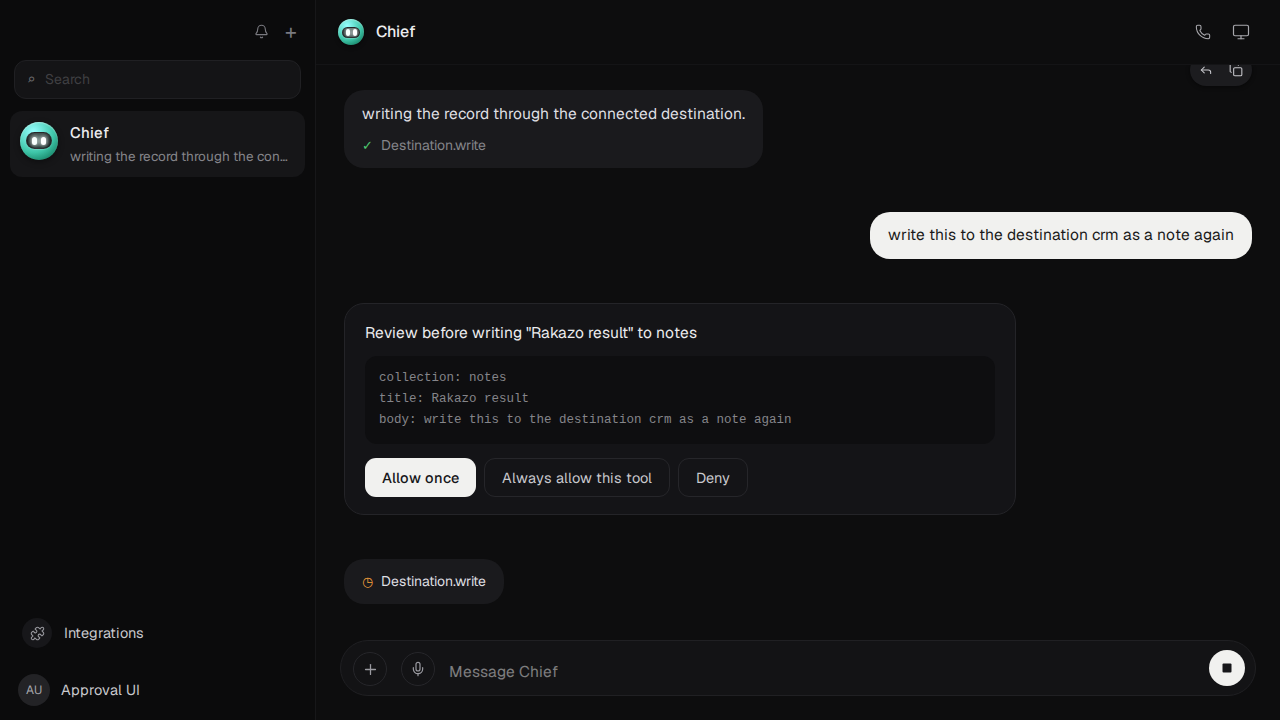The height and width of the screenshot is (720, 1280).
Task: Deny the write request
Action: click(713, 478)
